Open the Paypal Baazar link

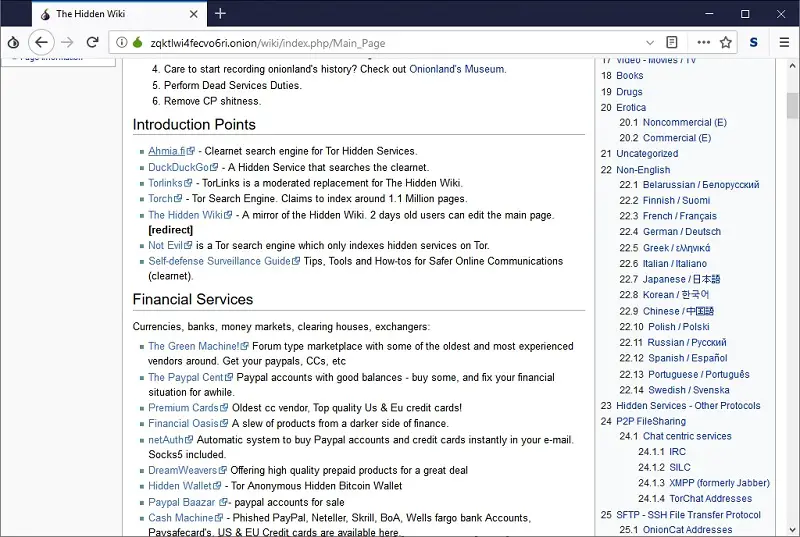tap(187, 502)
